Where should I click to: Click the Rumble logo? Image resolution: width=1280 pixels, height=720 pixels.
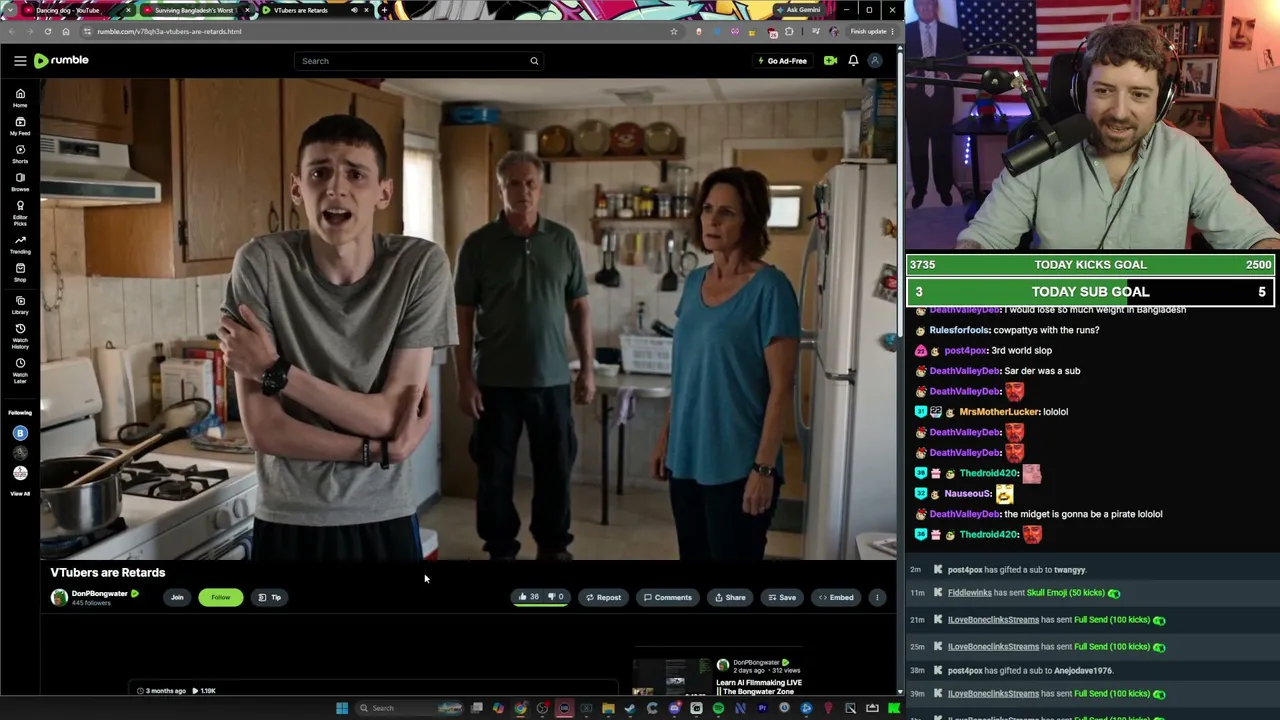(61, 61)
